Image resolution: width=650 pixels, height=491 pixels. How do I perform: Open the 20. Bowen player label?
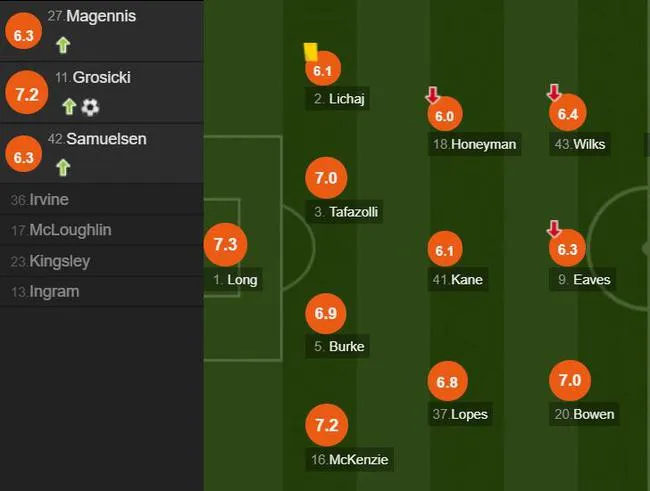coord(584,414)
